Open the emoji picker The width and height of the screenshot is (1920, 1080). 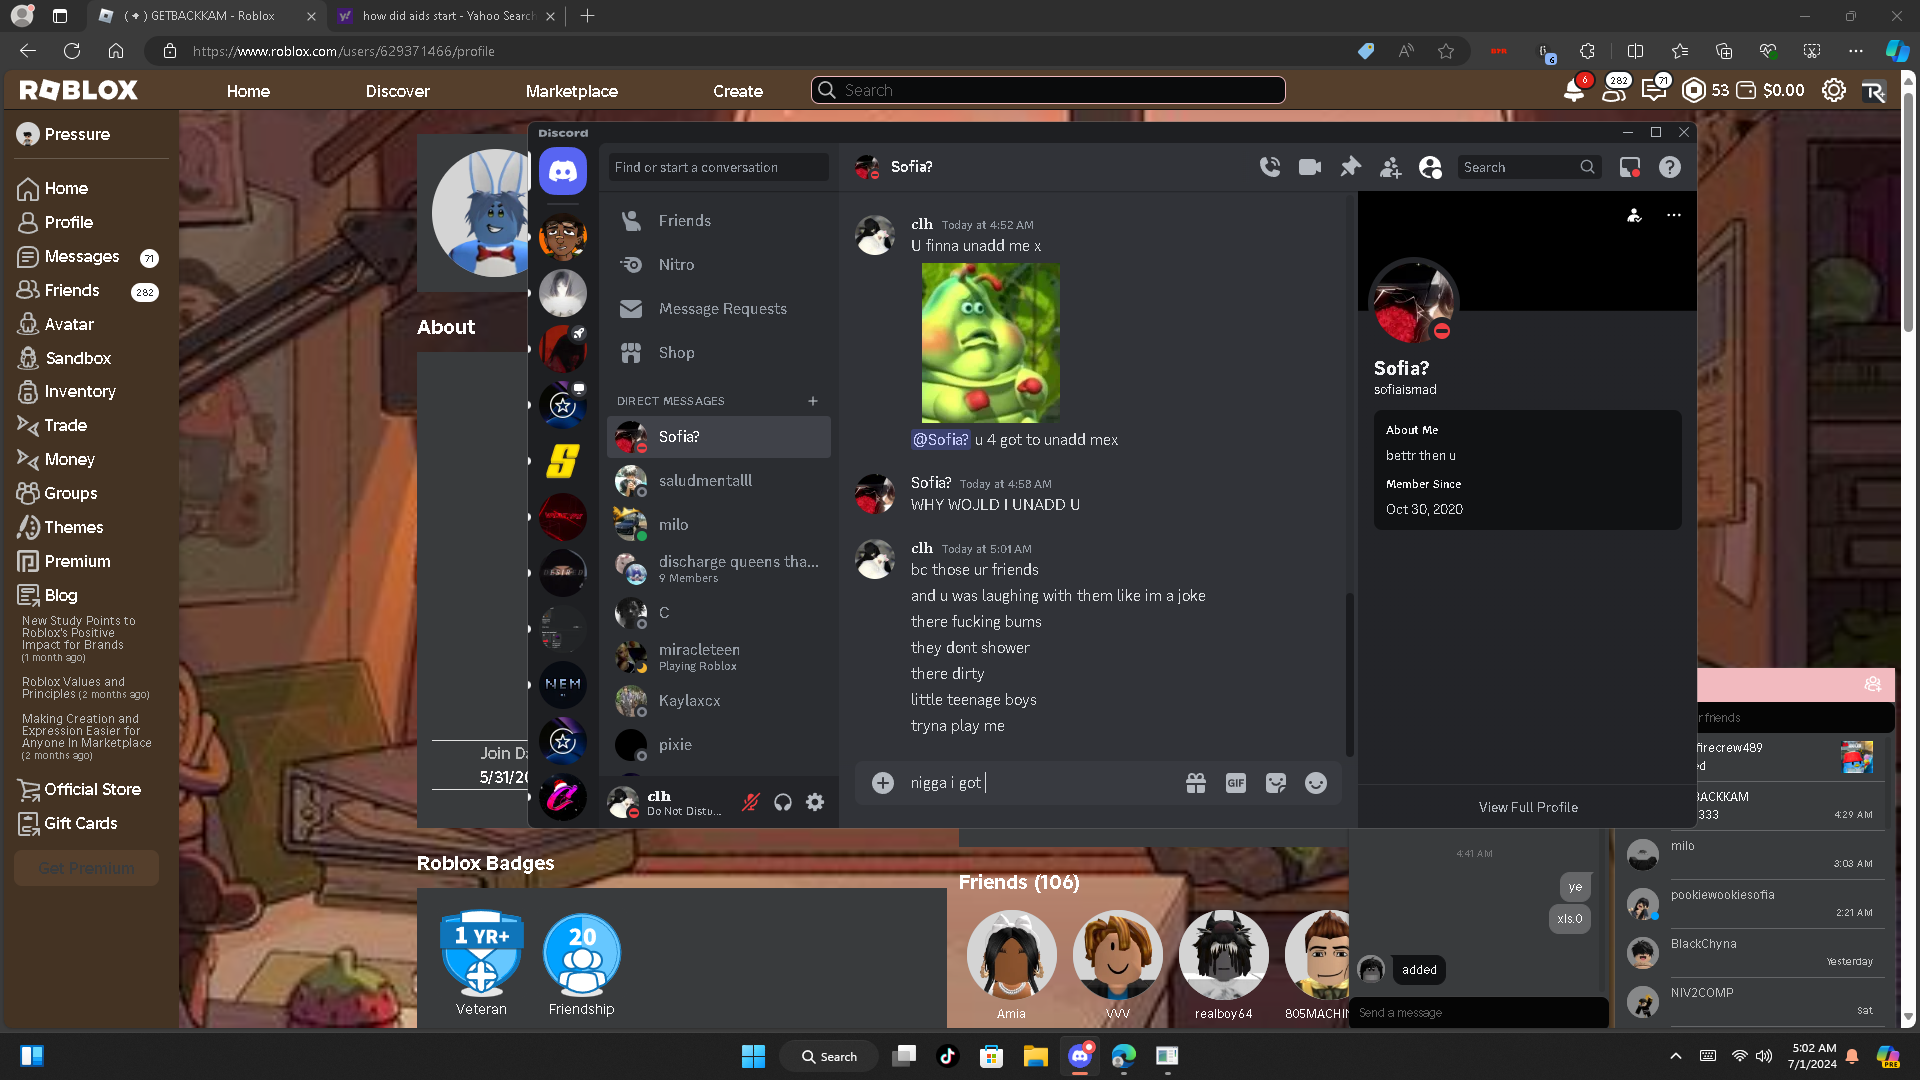[x=1316, y=783]
